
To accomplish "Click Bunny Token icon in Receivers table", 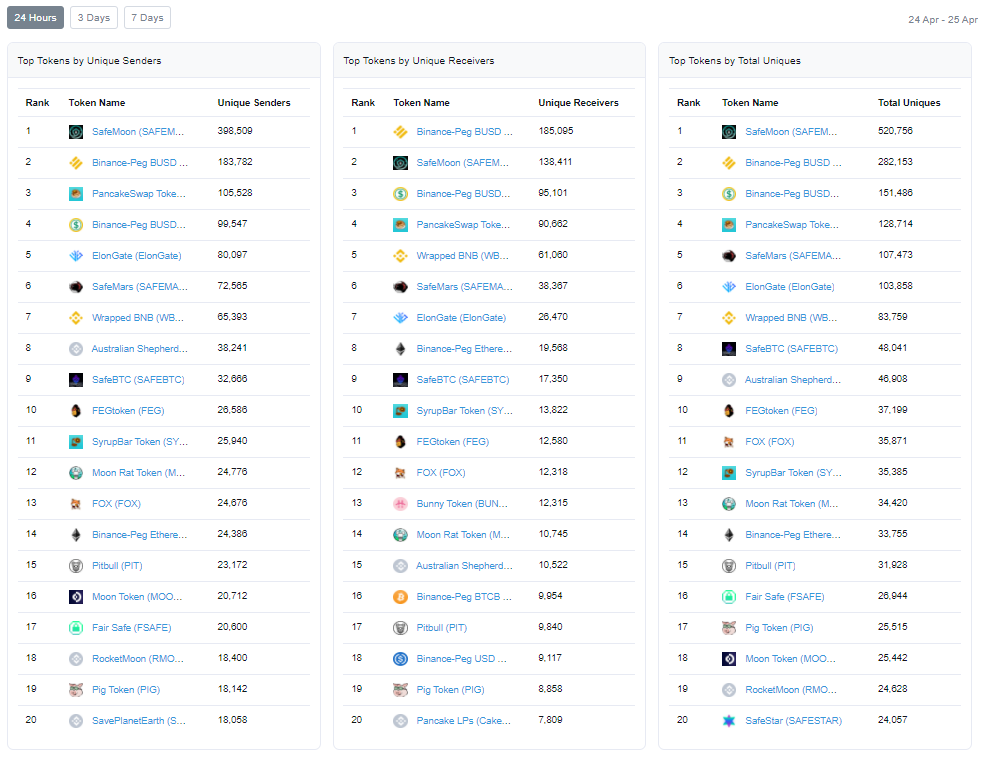I will pos(400,504).
